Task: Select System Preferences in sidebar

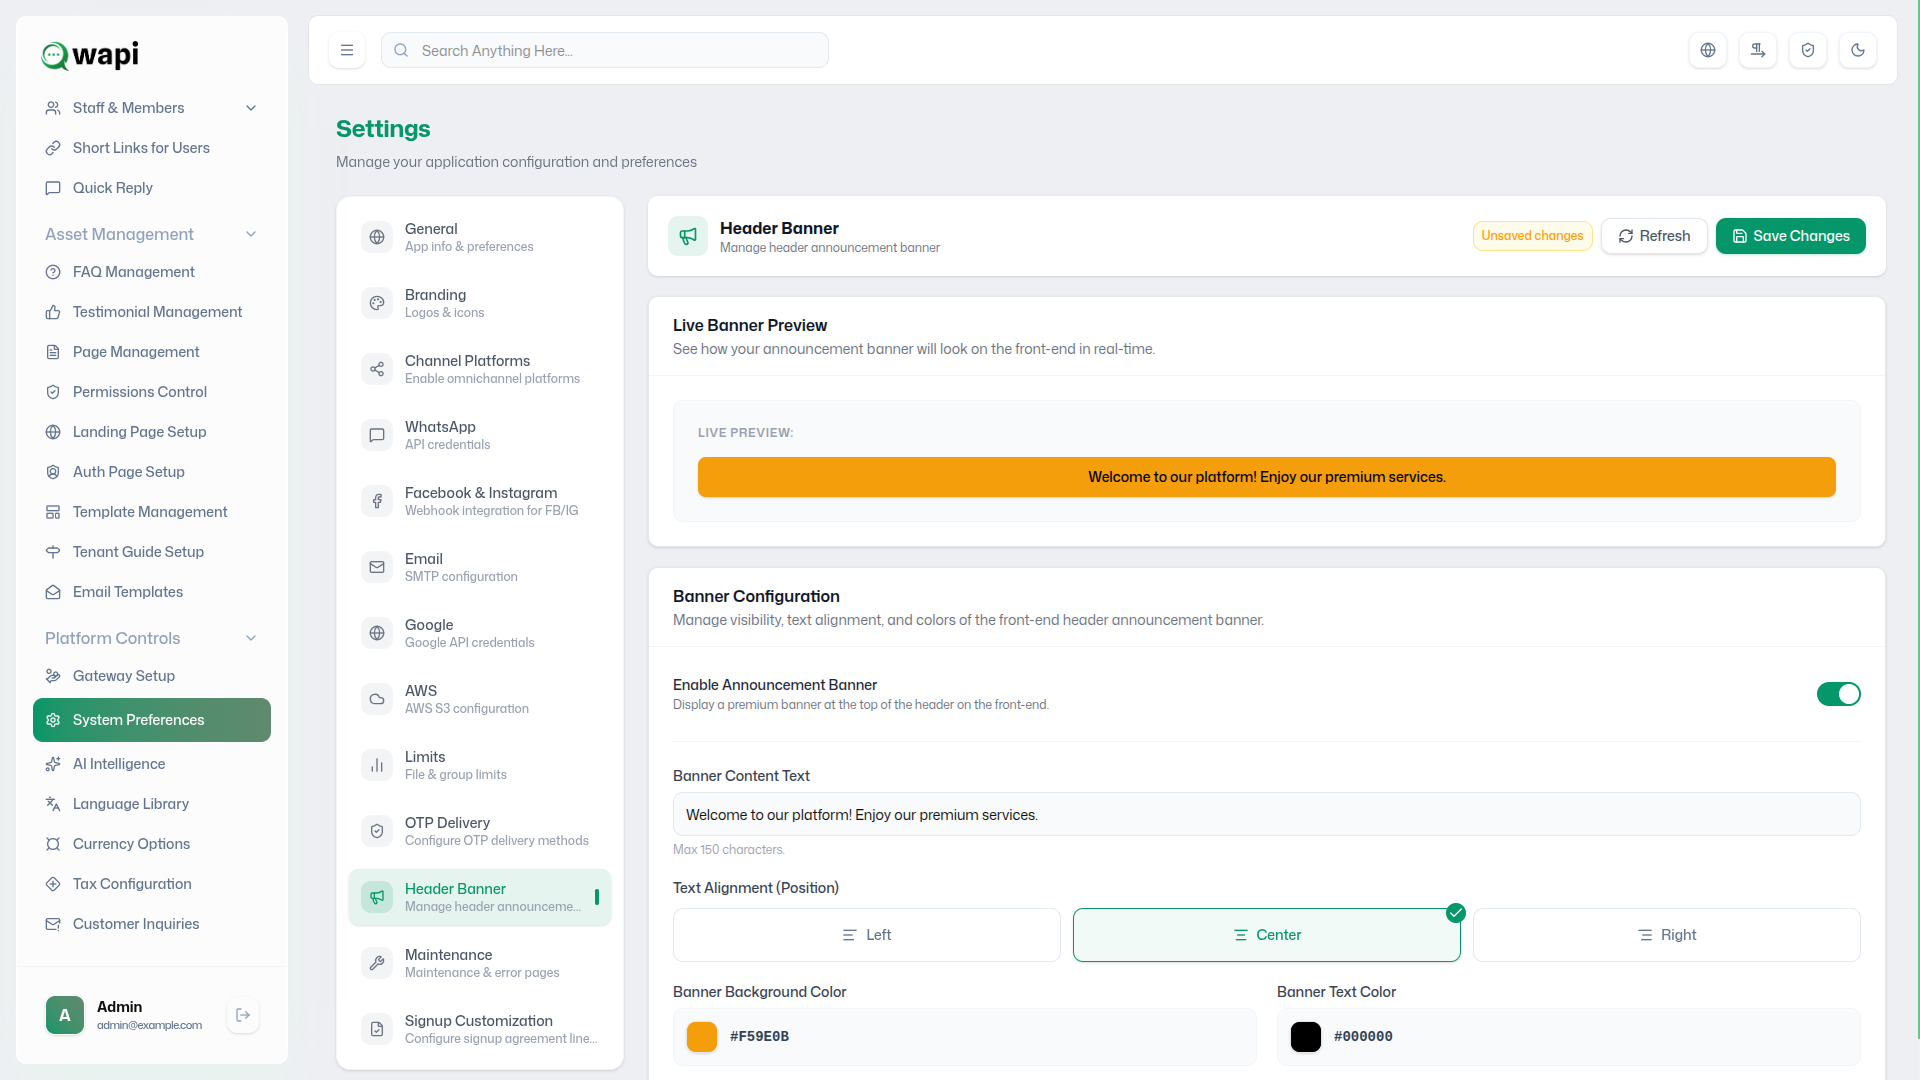Action: 152,720
